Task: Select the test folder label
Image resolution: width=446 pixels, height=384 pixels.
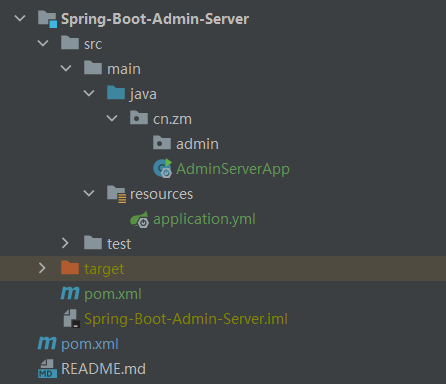Action: click(x=119, y=244)
